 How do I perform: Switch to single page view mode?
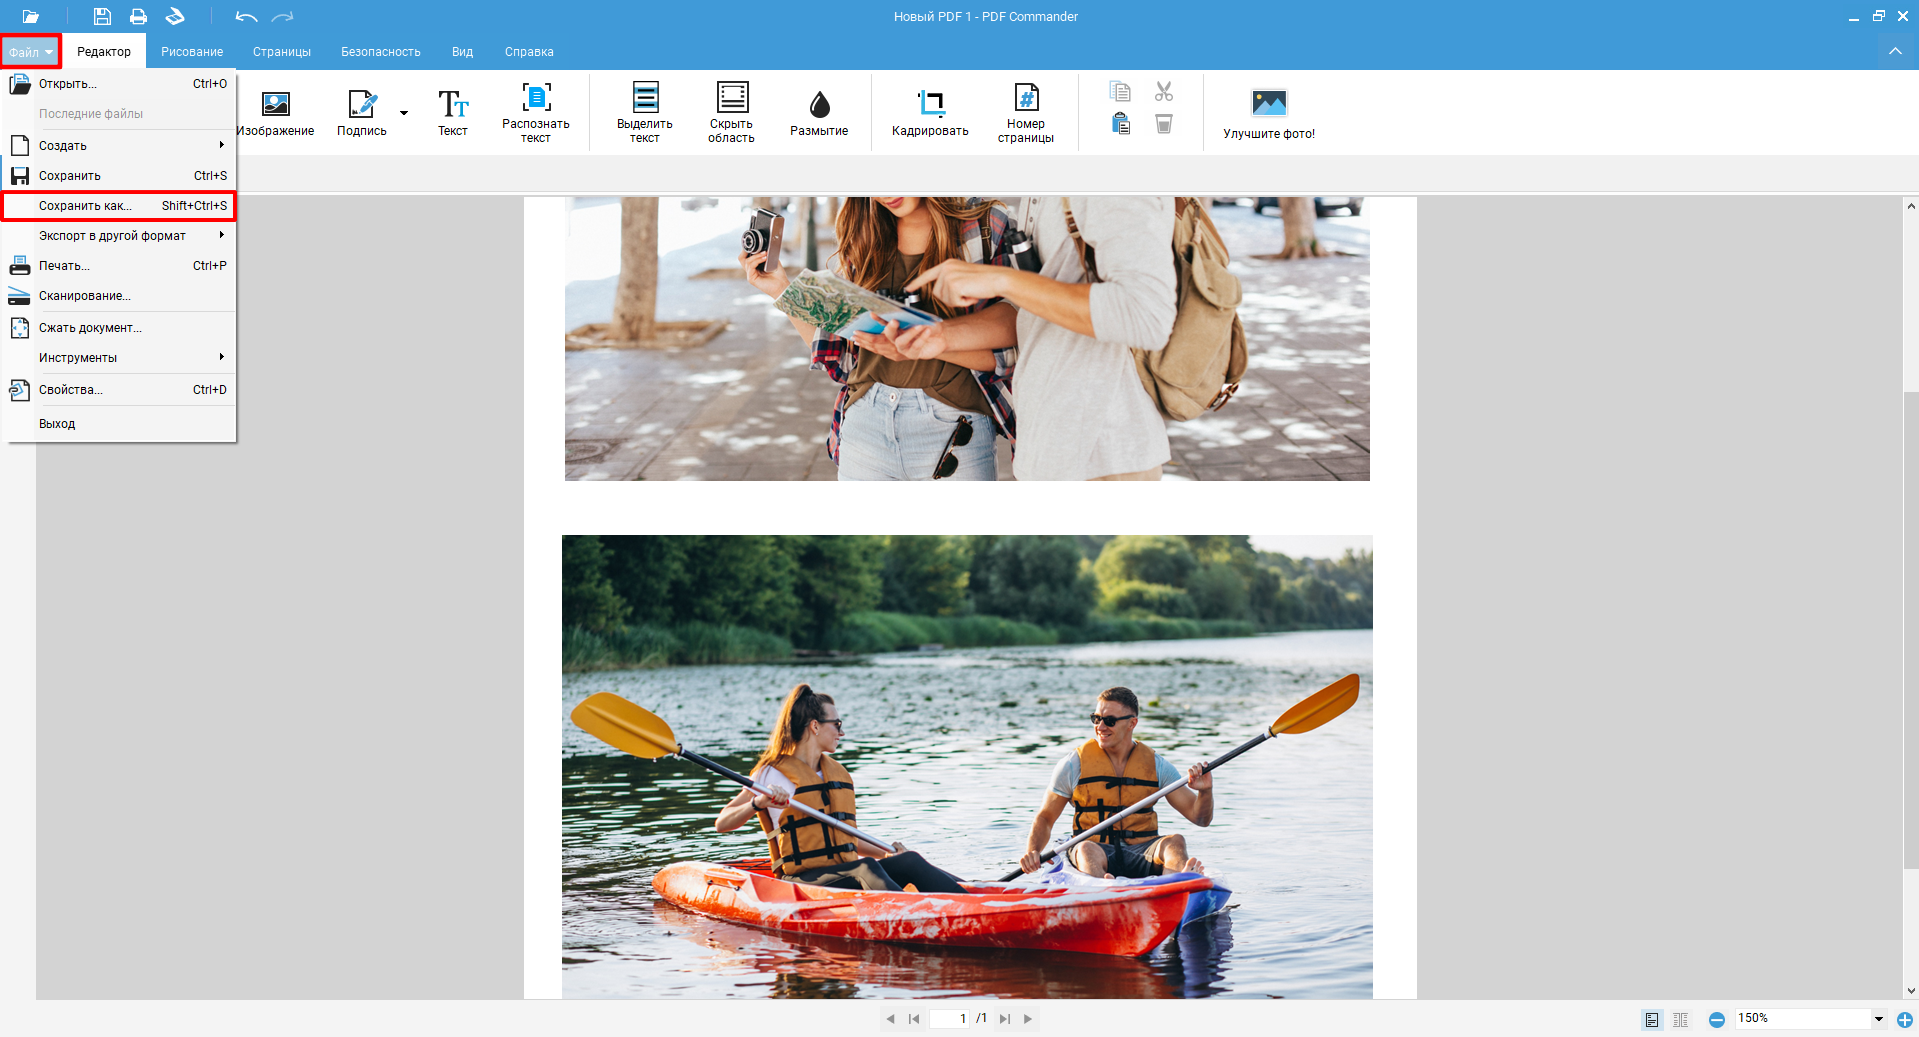point(1652,1019)
